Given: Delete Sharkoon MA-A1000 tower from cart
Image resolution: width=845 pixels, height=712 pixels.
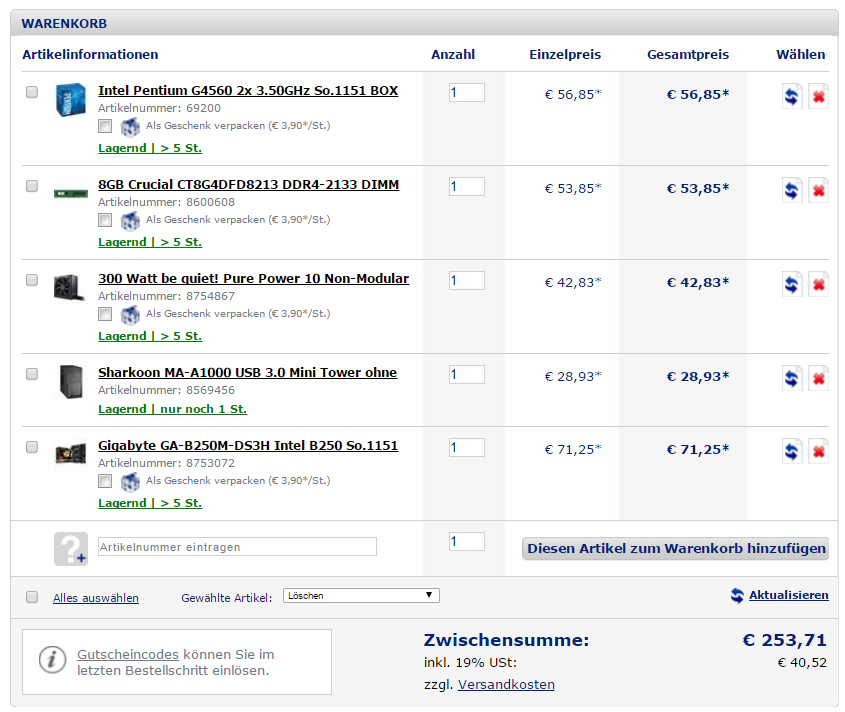Looking at the screenshot, I should pos(818,378).
